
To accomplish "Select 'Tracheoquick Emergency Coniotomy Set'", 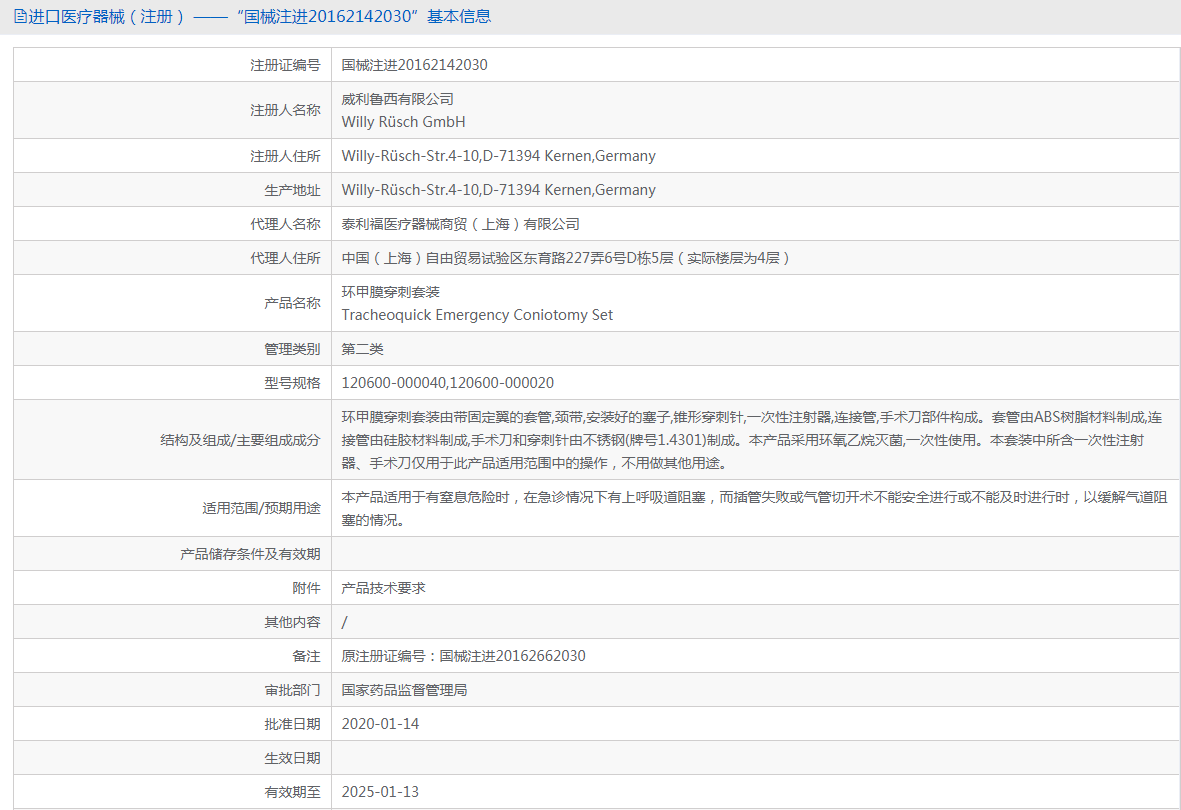I will (477, 315).
